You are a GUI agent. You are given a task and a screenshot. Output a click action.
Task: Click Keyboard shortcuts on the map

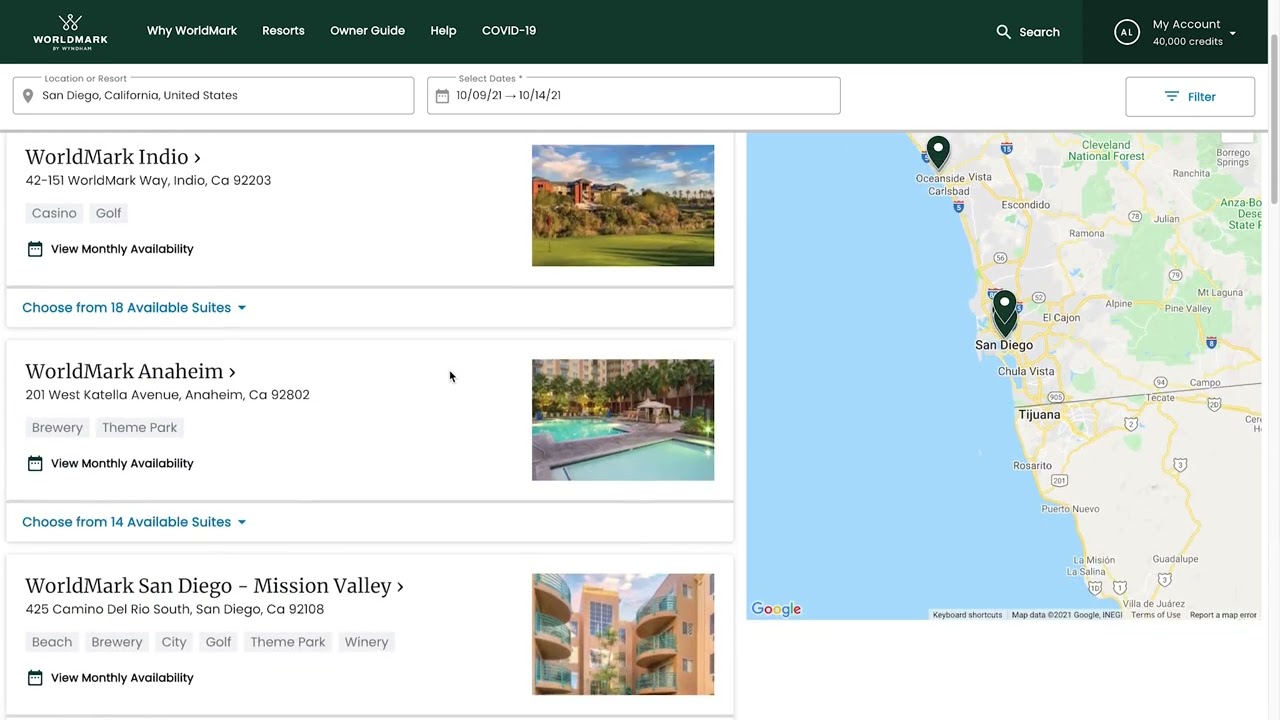[967, 615]
